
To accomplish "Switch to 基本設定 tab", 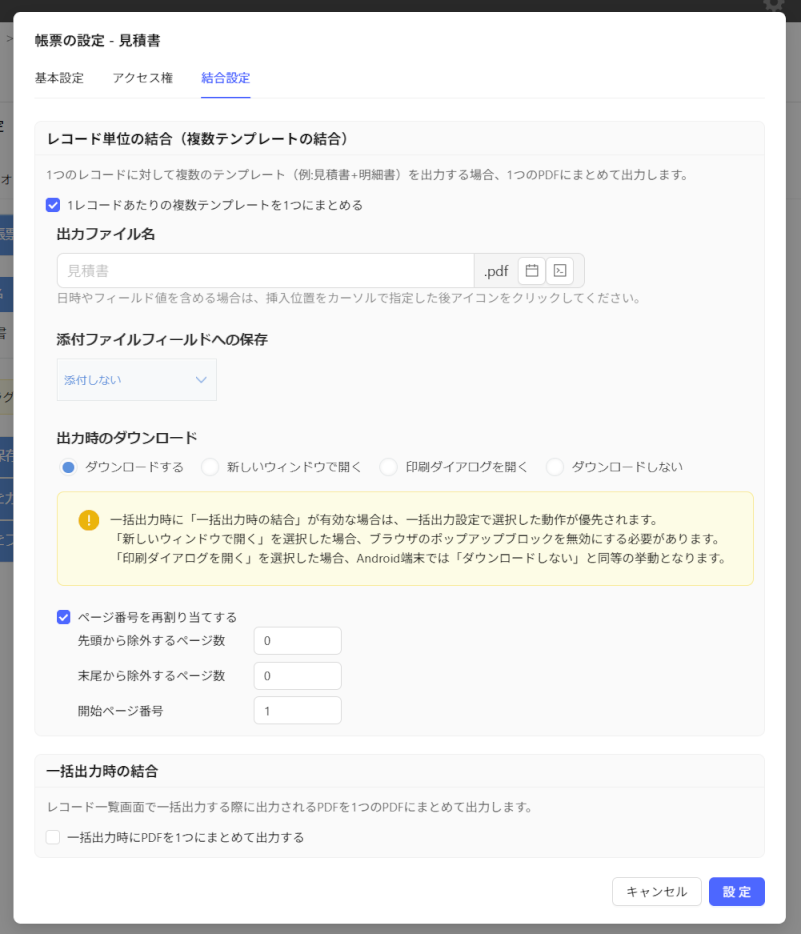I will [59, 78].
